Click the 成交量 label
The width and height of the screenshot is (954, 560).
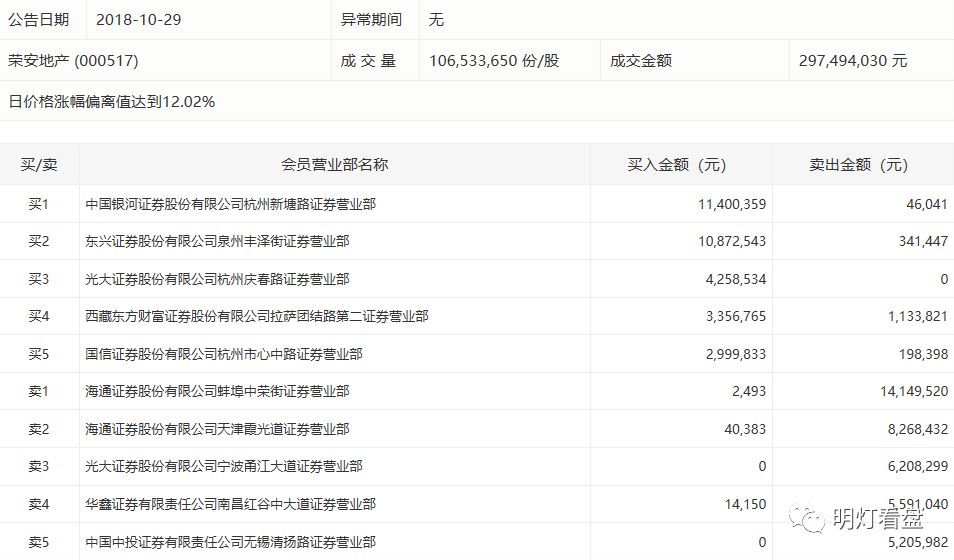point(368,60)
